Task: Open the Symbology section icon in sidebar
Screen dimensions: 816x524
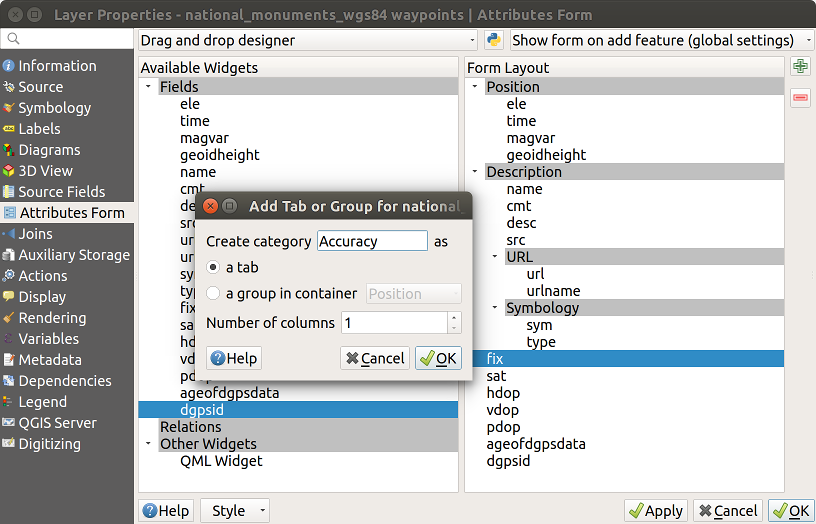Action: click(x=9, y=108)
